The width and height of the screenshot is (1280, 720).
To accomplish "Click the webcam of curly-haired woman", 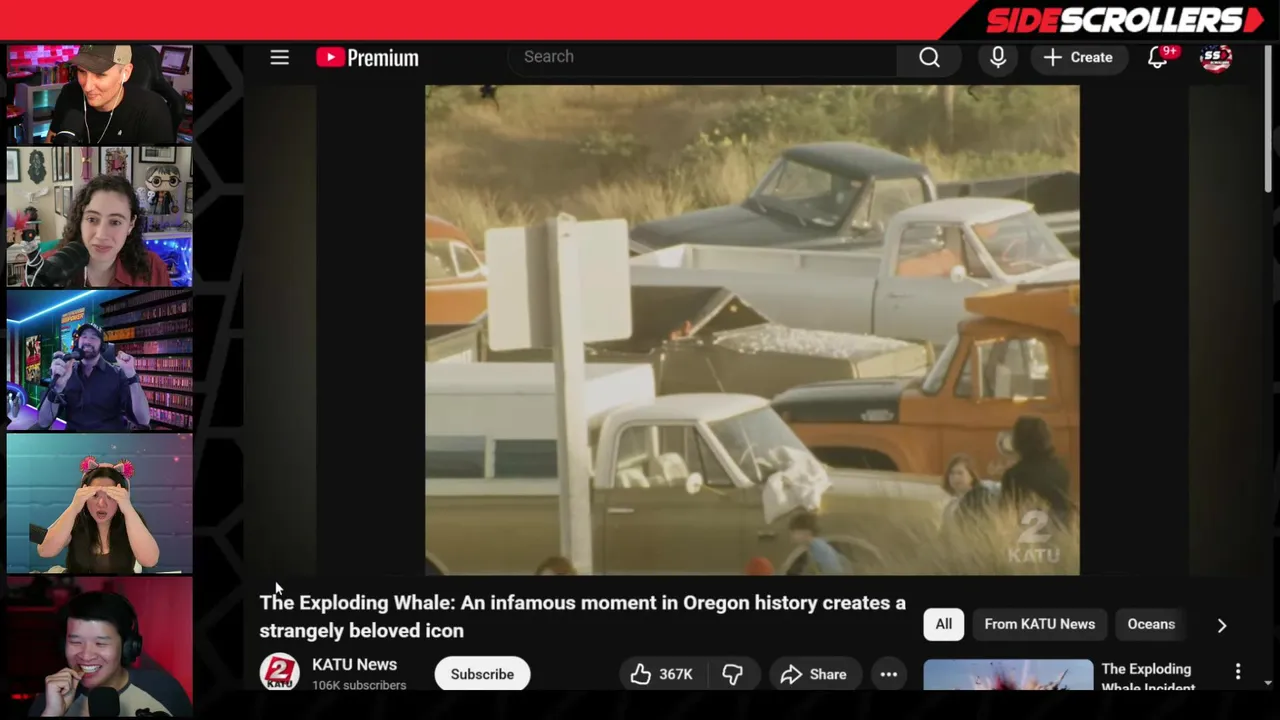I will 100,217.
